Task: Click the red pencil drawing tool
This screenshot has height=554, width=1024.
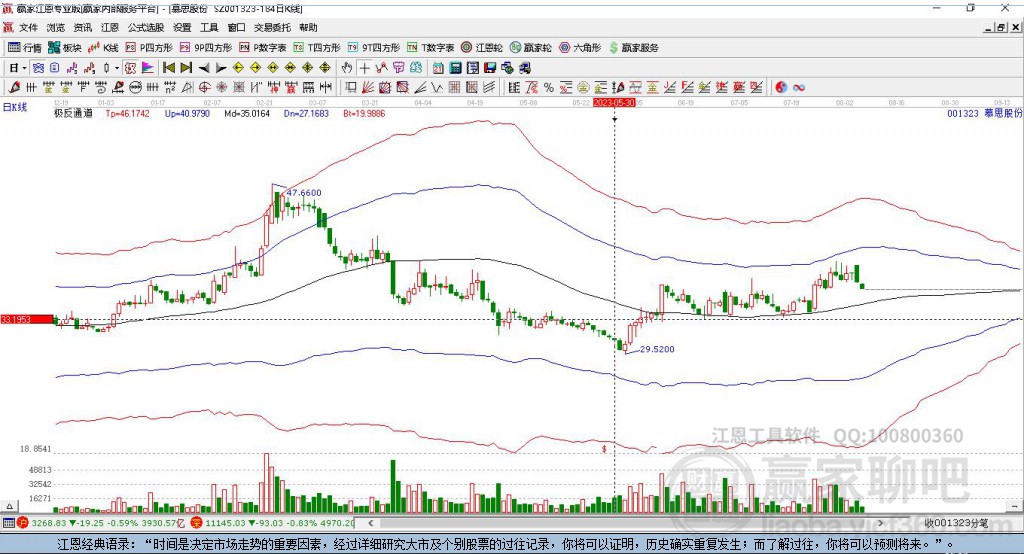Action: tap(15, 87)
